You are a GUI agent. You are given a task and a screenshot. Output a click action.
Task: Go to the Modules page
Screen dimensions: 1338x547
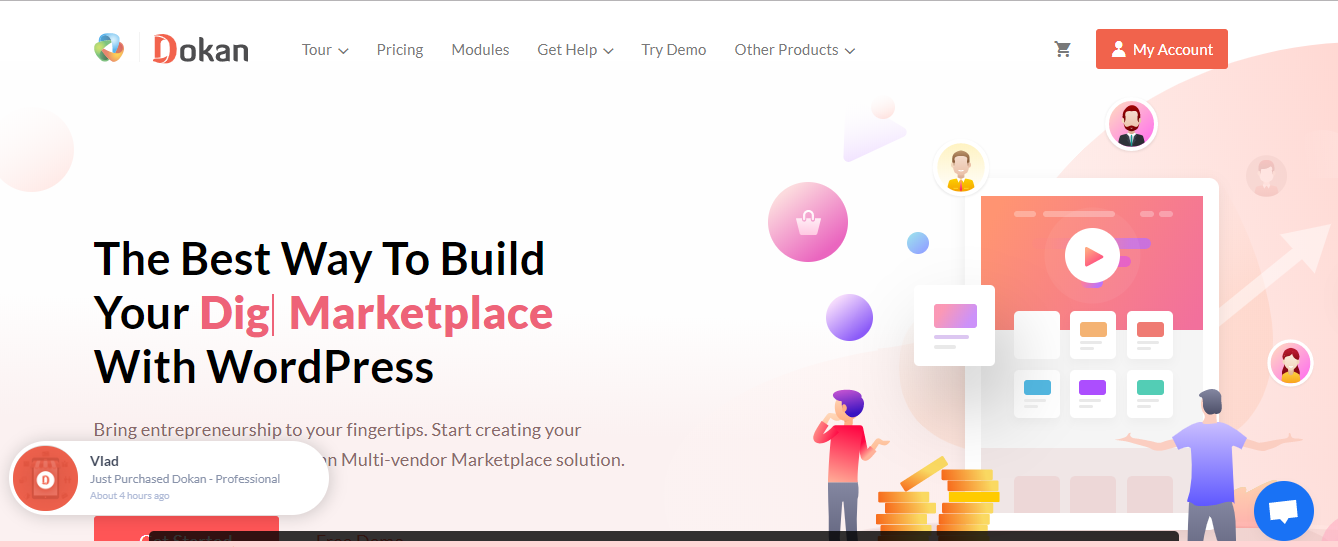[x=480, y=50]
